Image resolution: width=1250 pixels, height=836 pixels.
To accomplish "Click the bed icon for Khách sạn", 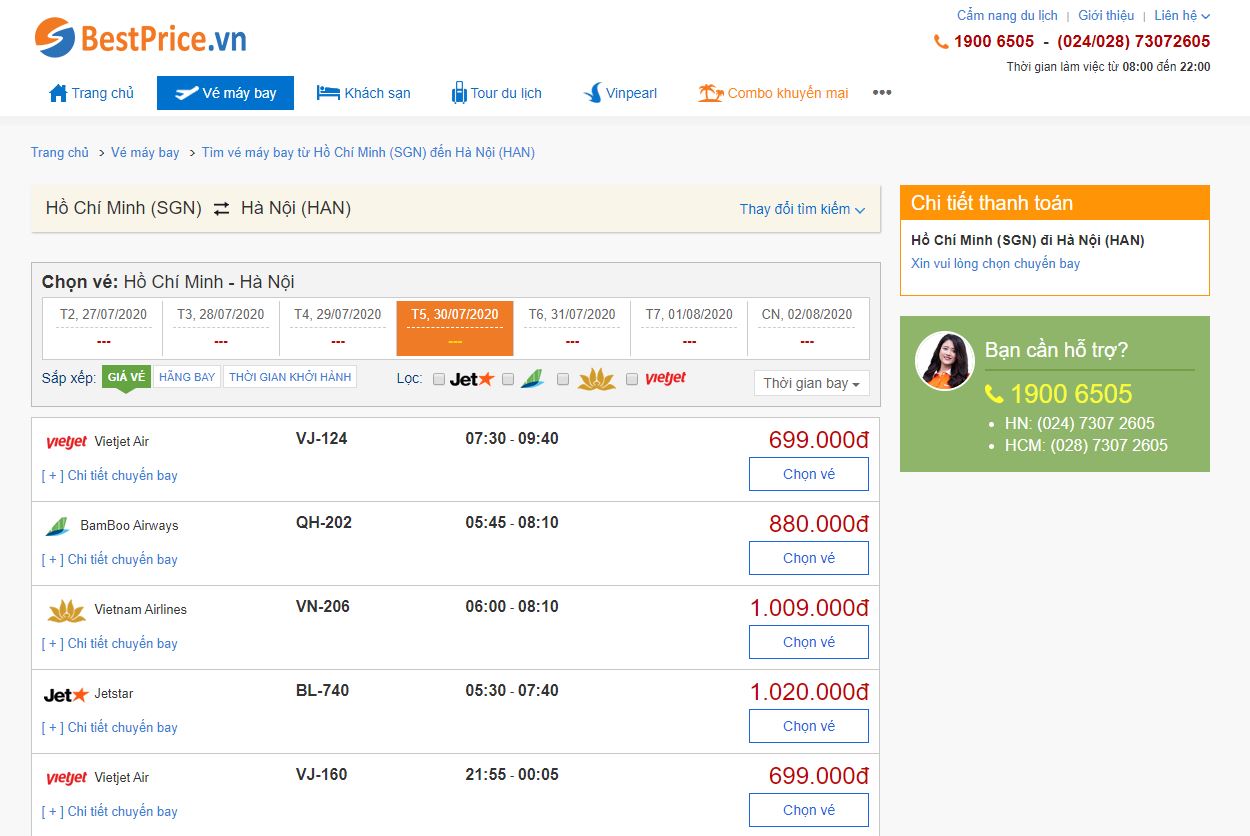I will point(328,93).
